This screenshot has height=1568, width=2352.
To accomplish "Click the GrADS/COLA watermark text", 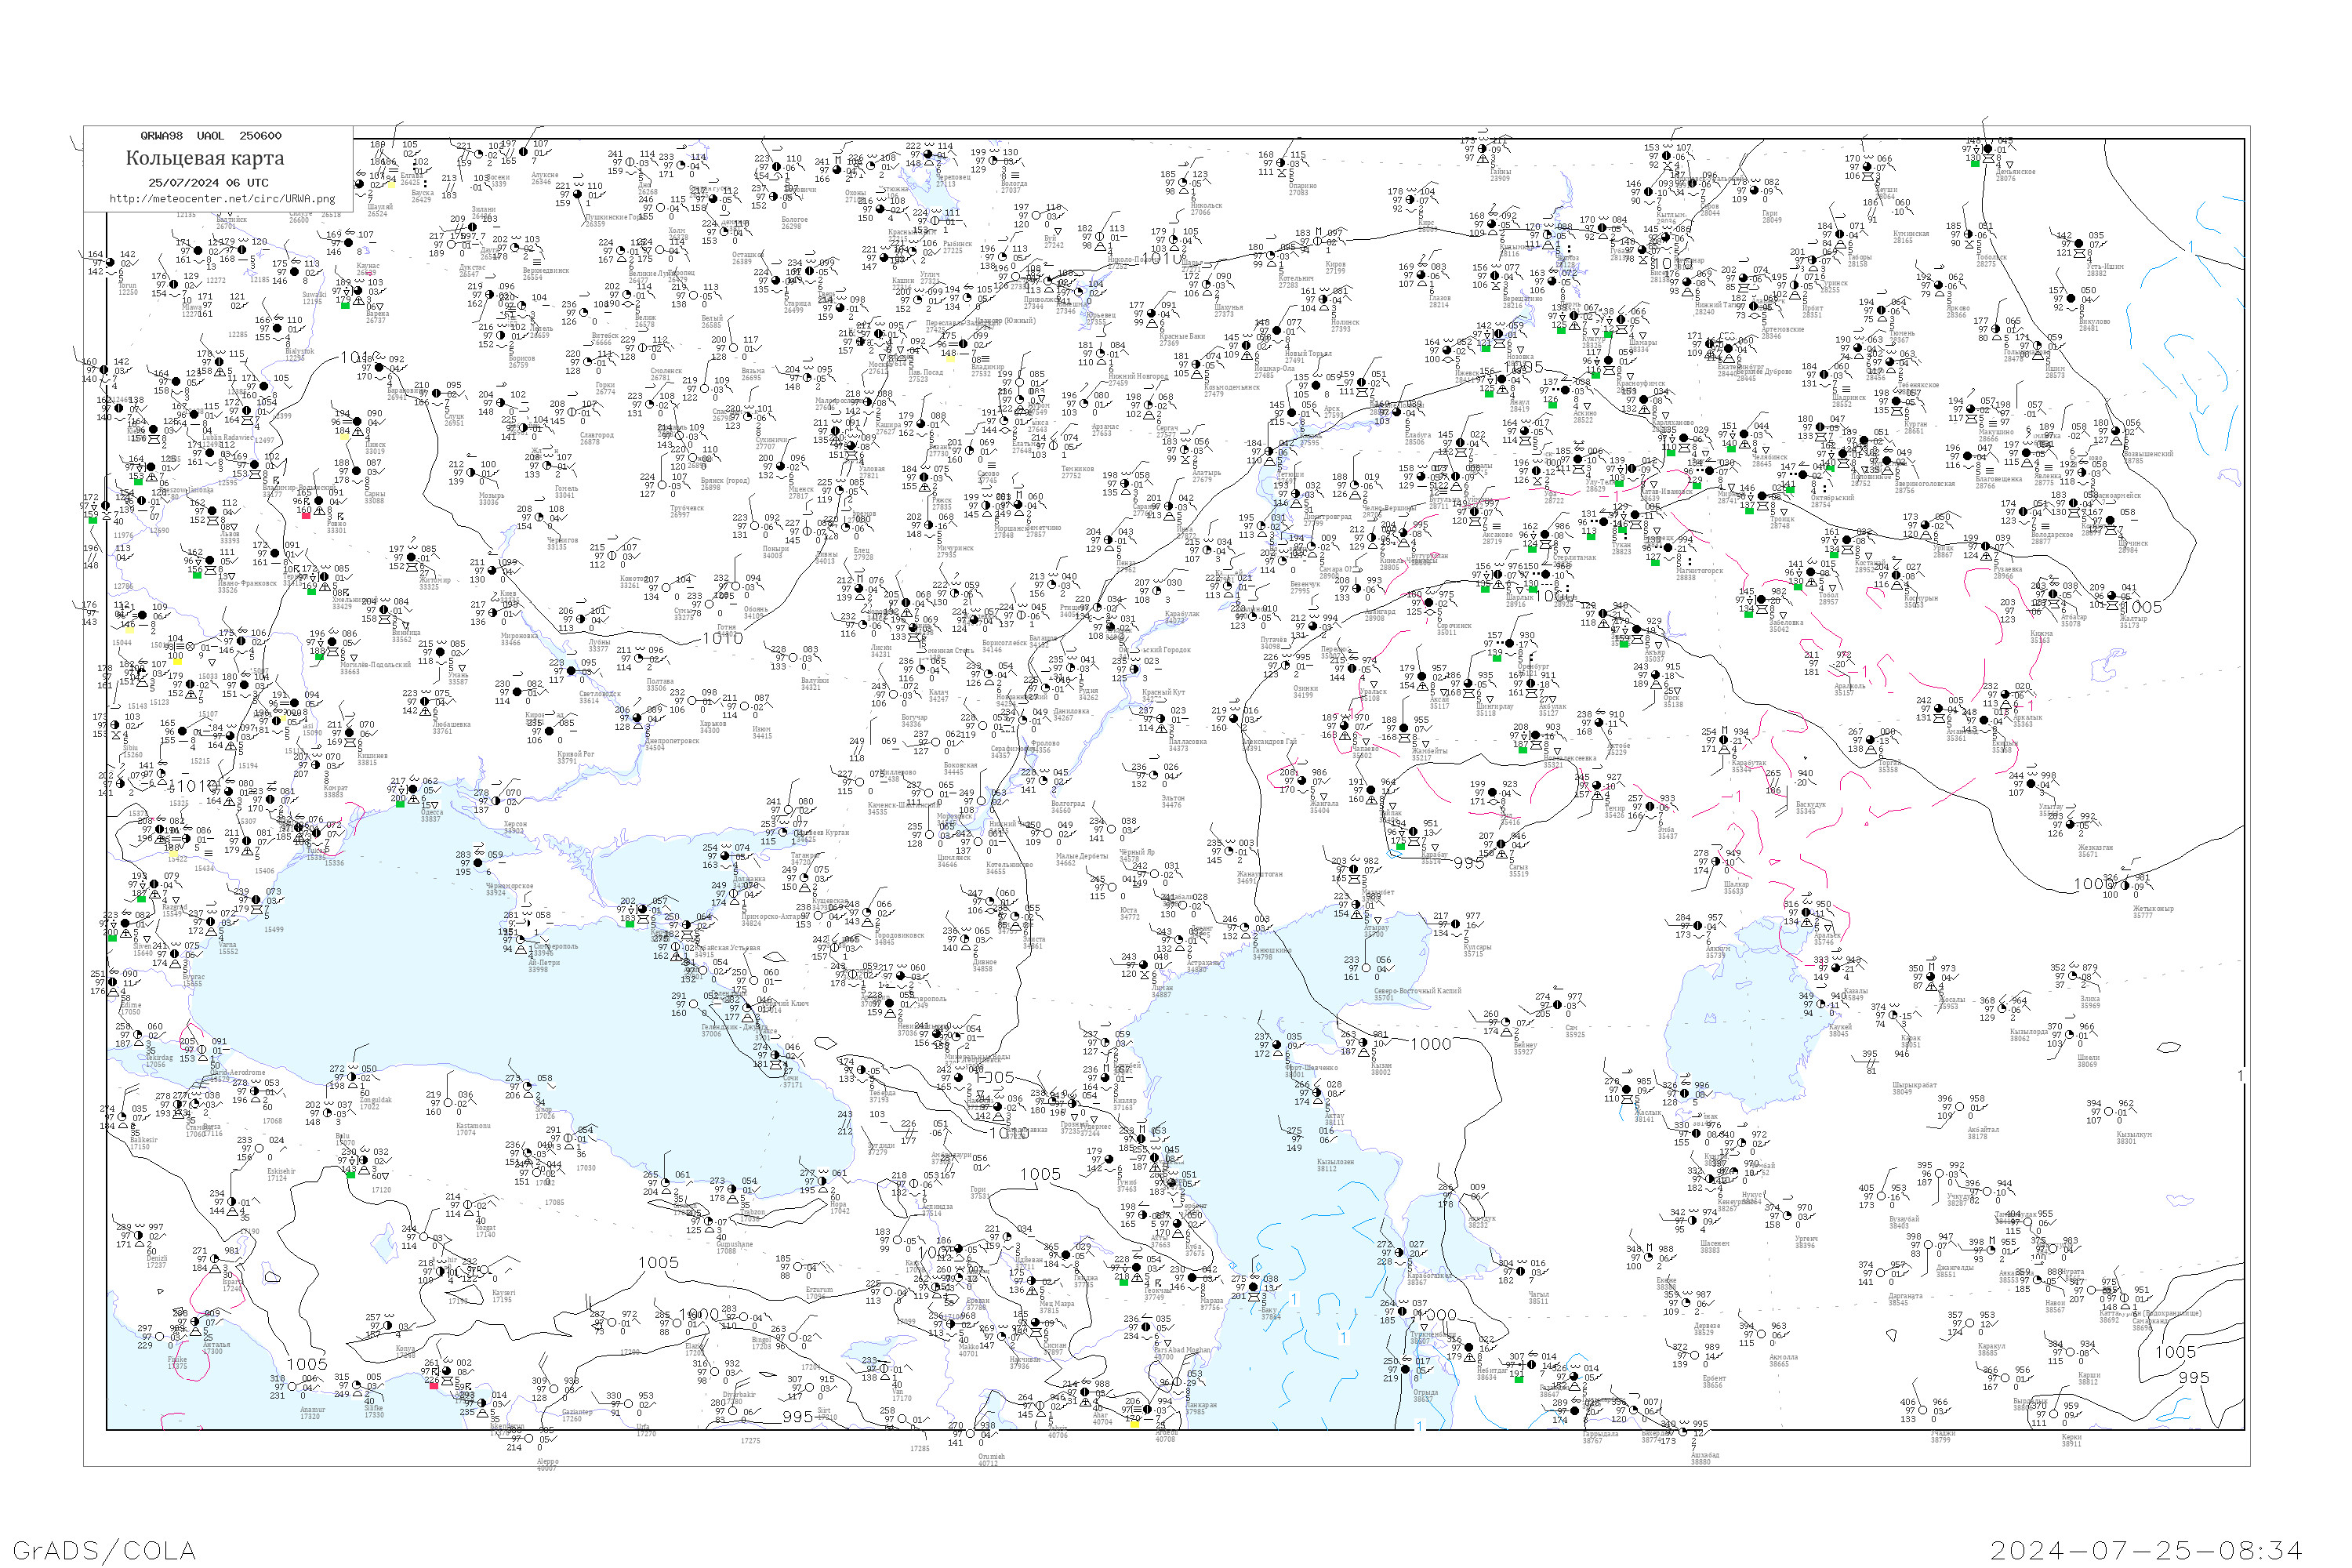I will [104, 1550].
